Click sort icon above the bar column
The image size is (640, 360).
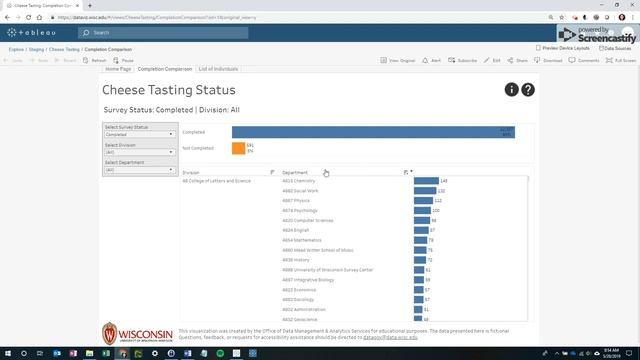point(406,172)
